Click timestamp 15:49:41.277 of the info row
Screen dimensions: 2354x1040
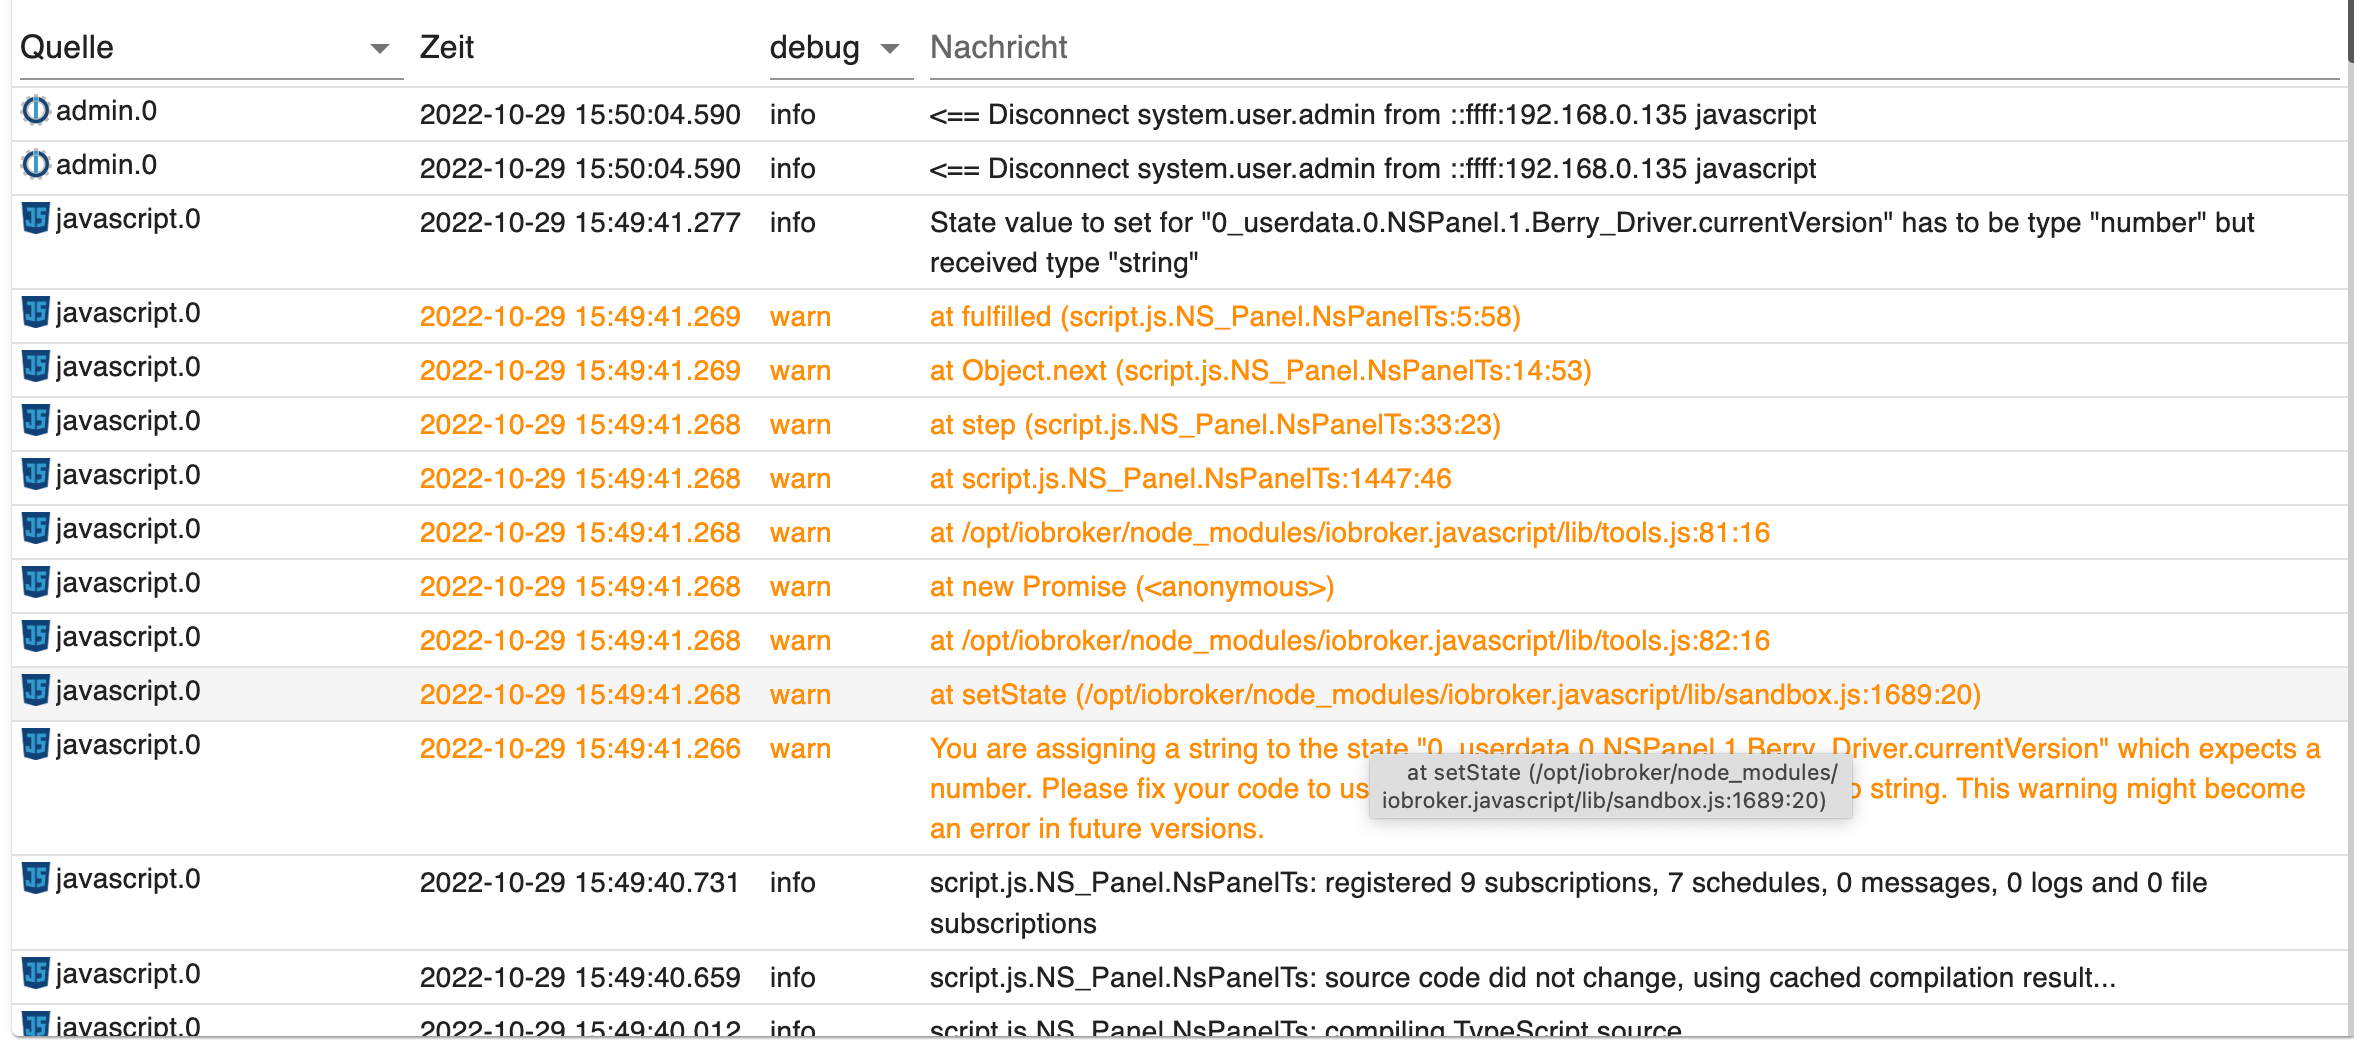(579, 223)
